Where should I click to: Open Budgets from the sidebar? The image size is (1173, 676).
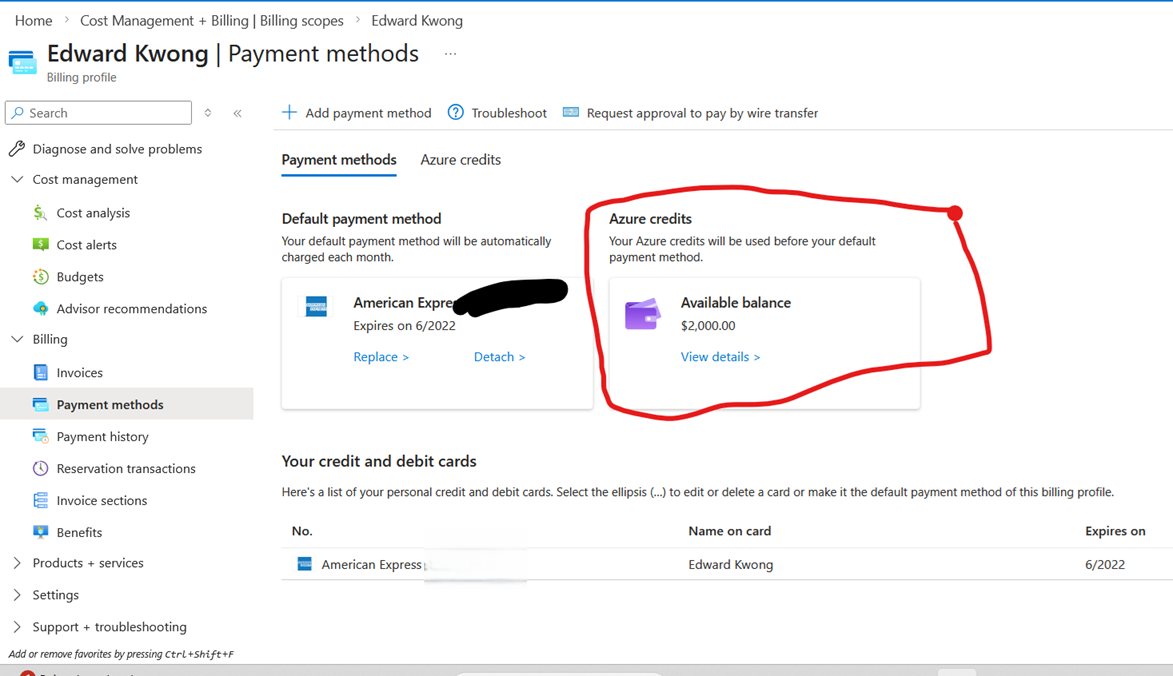[80, 277]
